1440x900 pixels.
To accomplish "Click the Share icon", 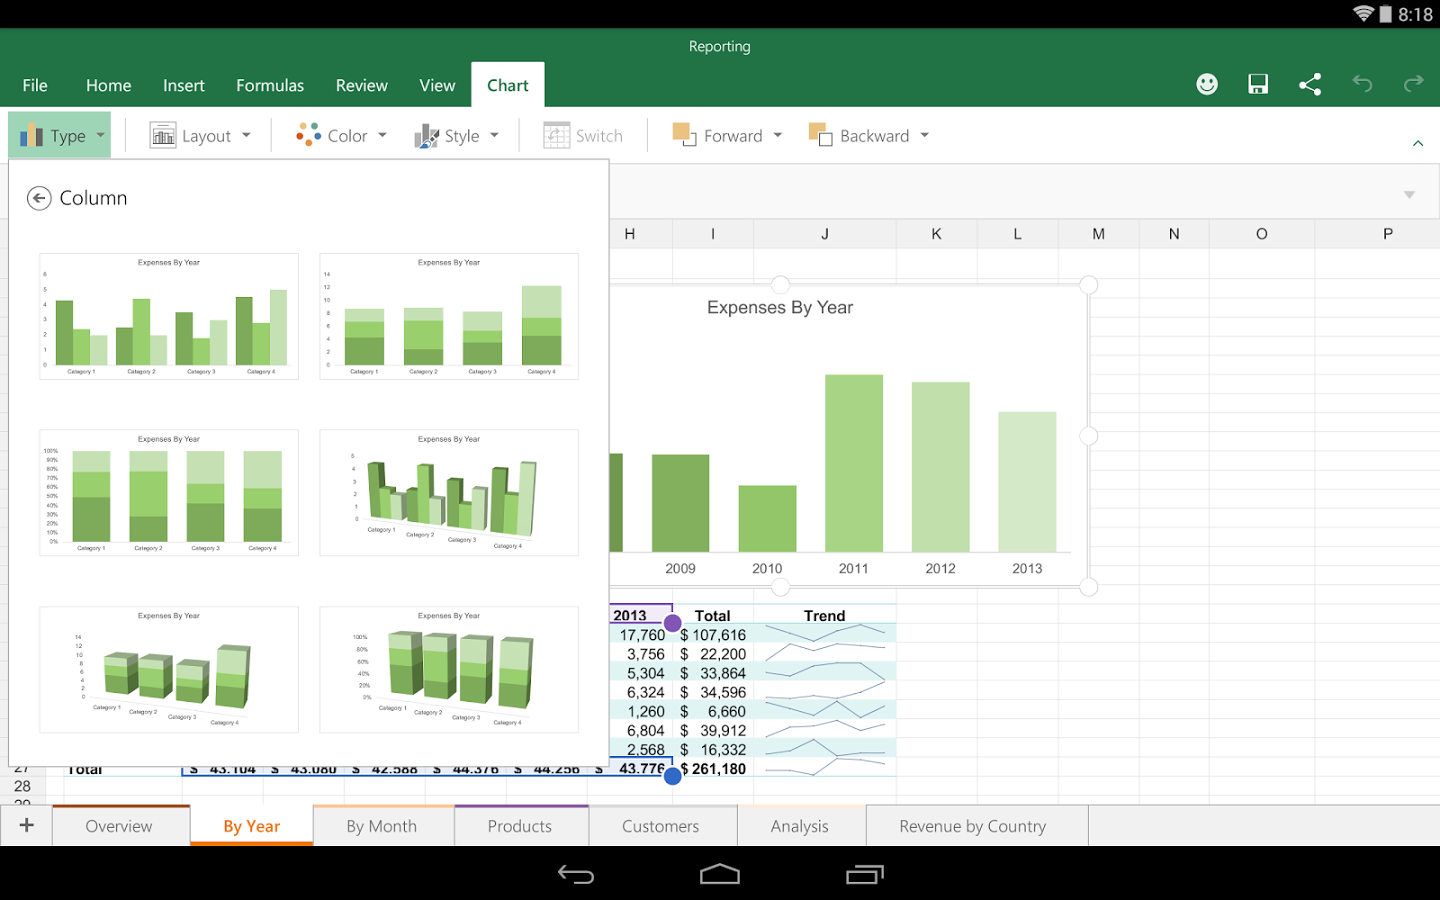I will click(1309, 84).
